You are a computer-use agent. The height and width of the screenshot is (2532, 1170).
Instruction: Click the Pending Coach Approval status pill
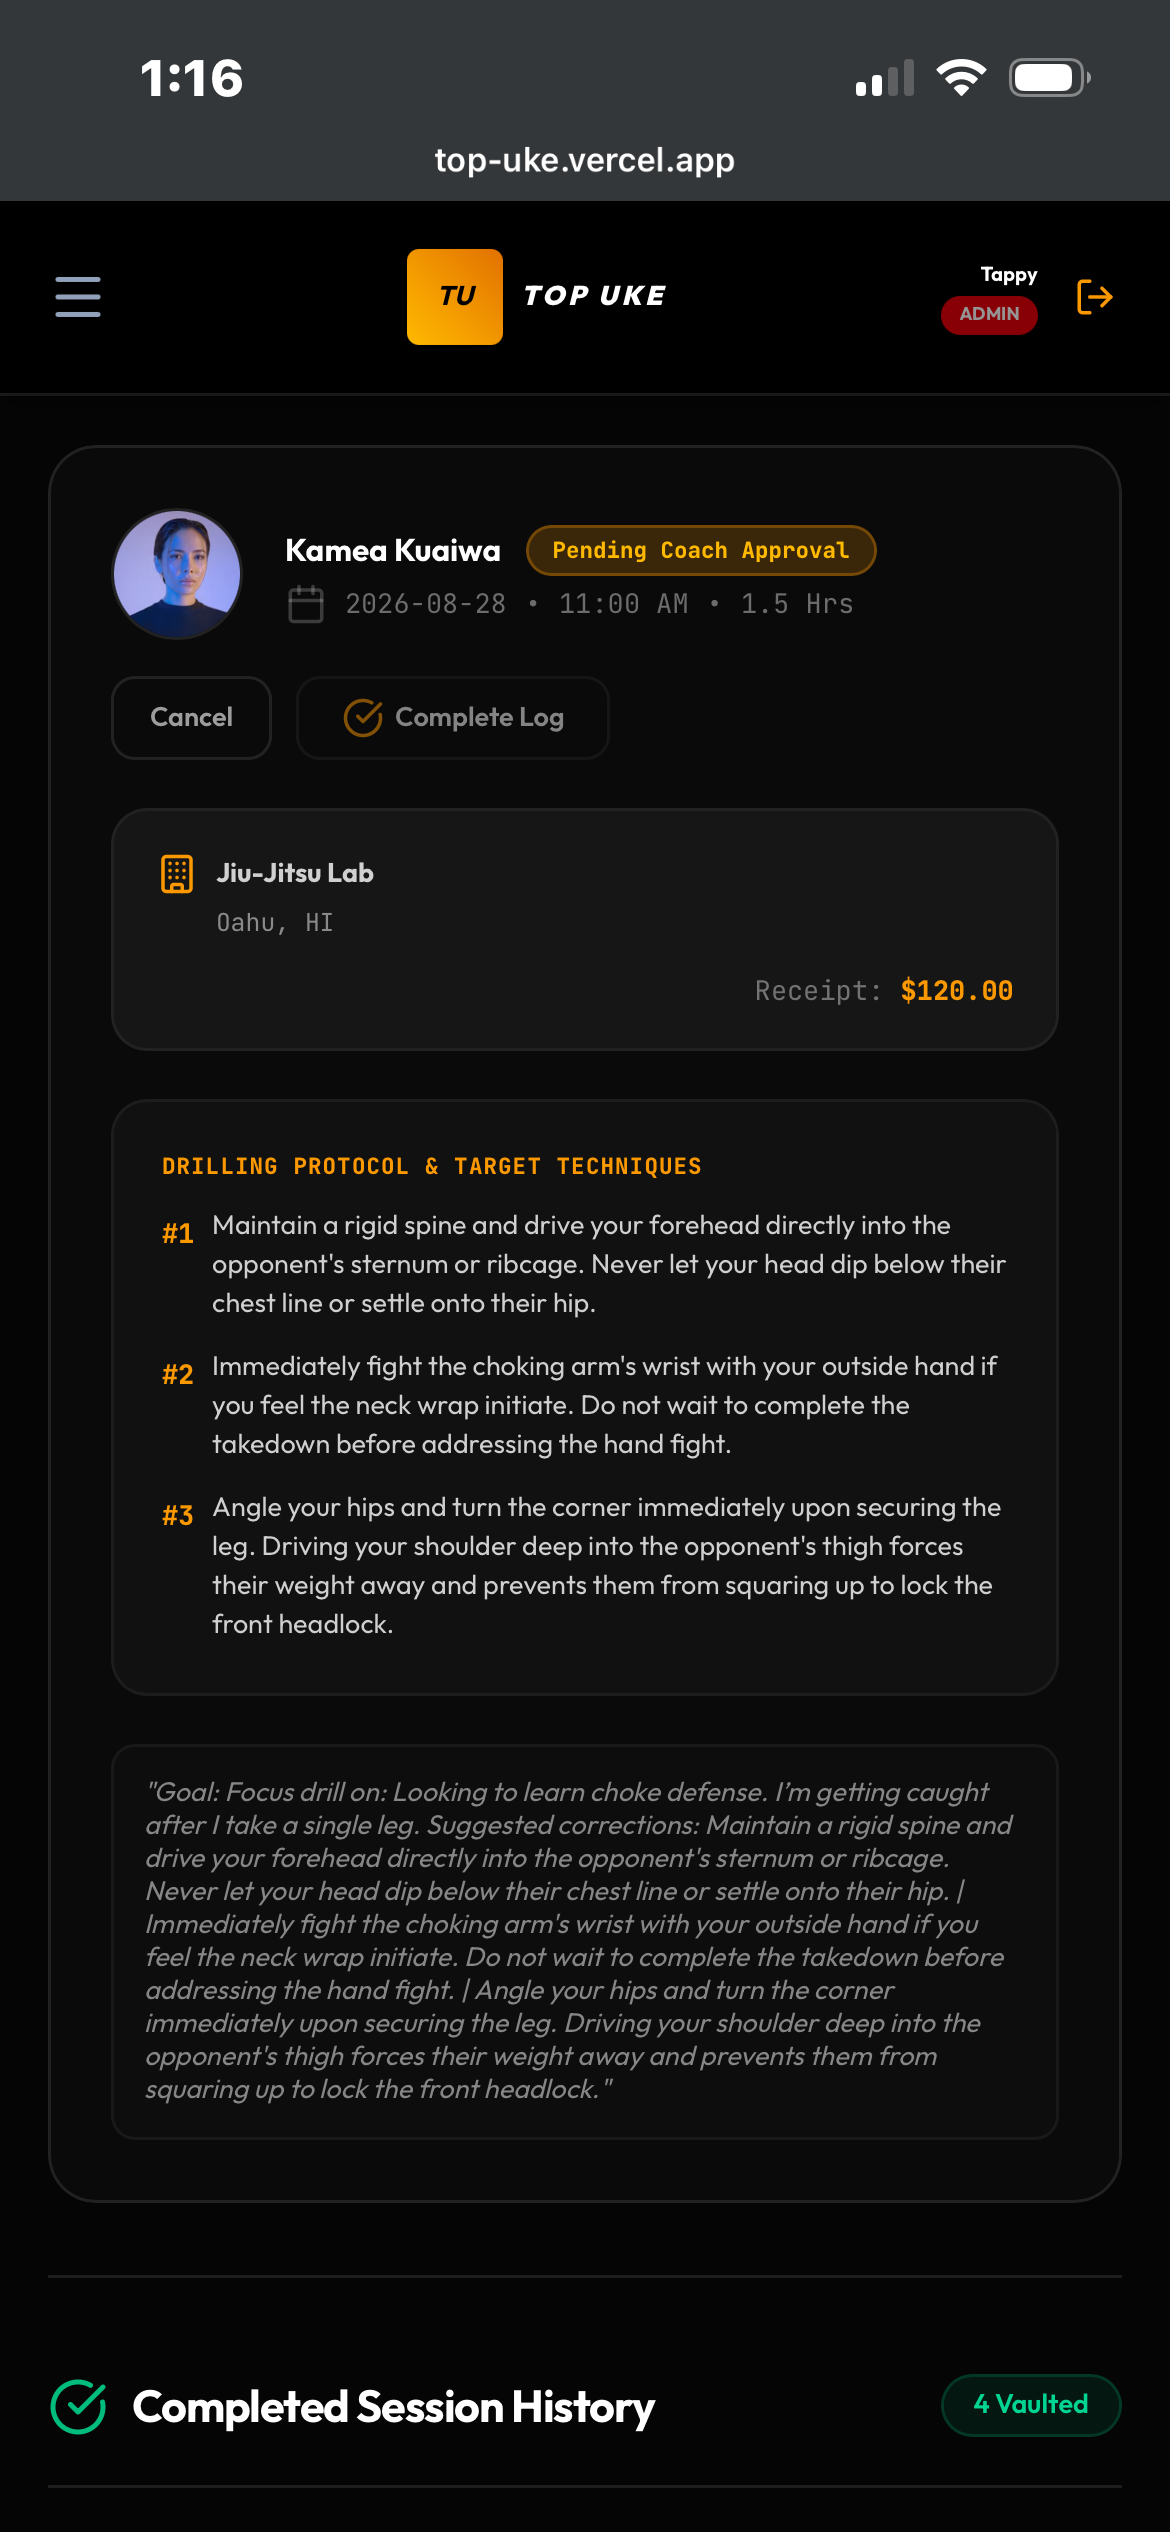click(x=701, y=550)
